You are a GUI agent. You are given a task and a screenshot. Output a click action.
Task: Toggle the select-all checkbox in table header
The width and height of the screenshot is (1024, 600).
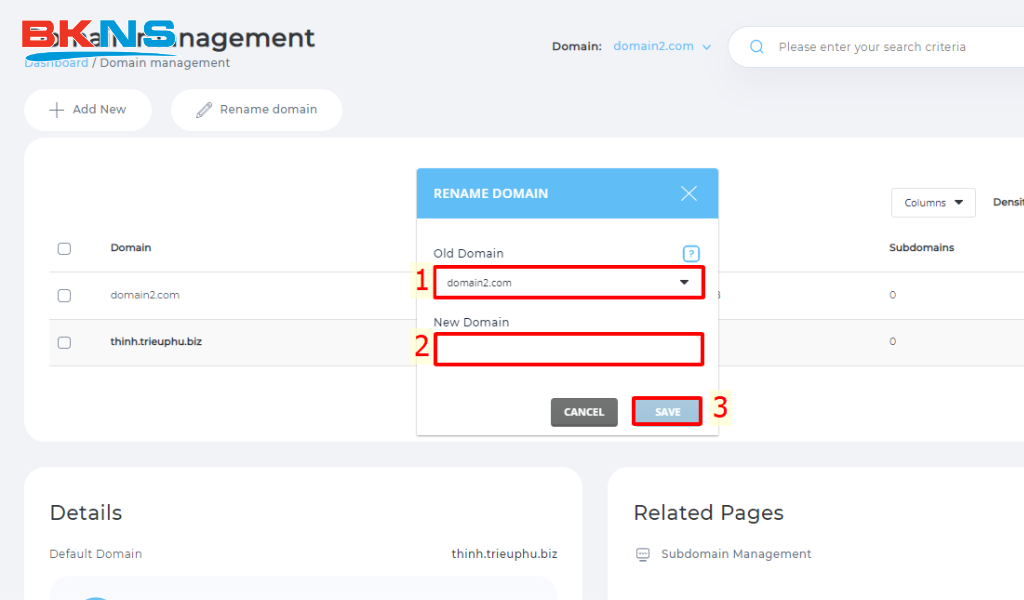tap(64, 249)
